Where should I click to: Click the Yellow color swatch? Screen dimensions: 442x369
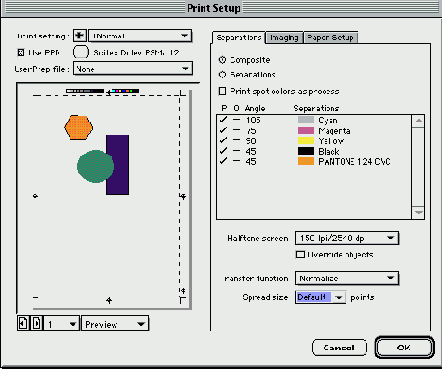pyautogui.click(x=306, y=141)
